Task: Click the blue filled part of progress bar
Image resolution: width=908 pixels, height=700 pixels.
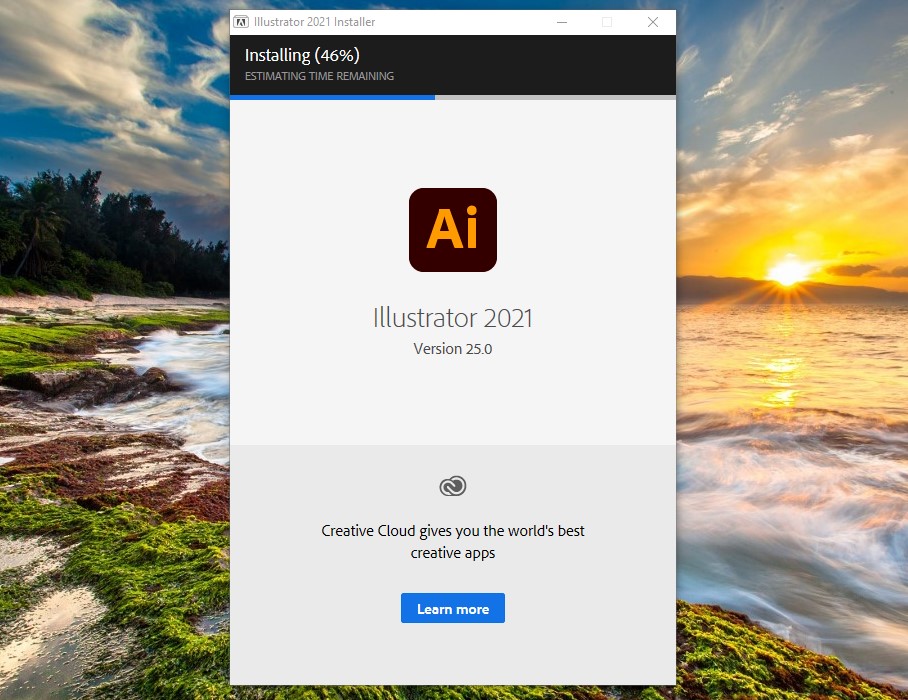Action: 332,97
